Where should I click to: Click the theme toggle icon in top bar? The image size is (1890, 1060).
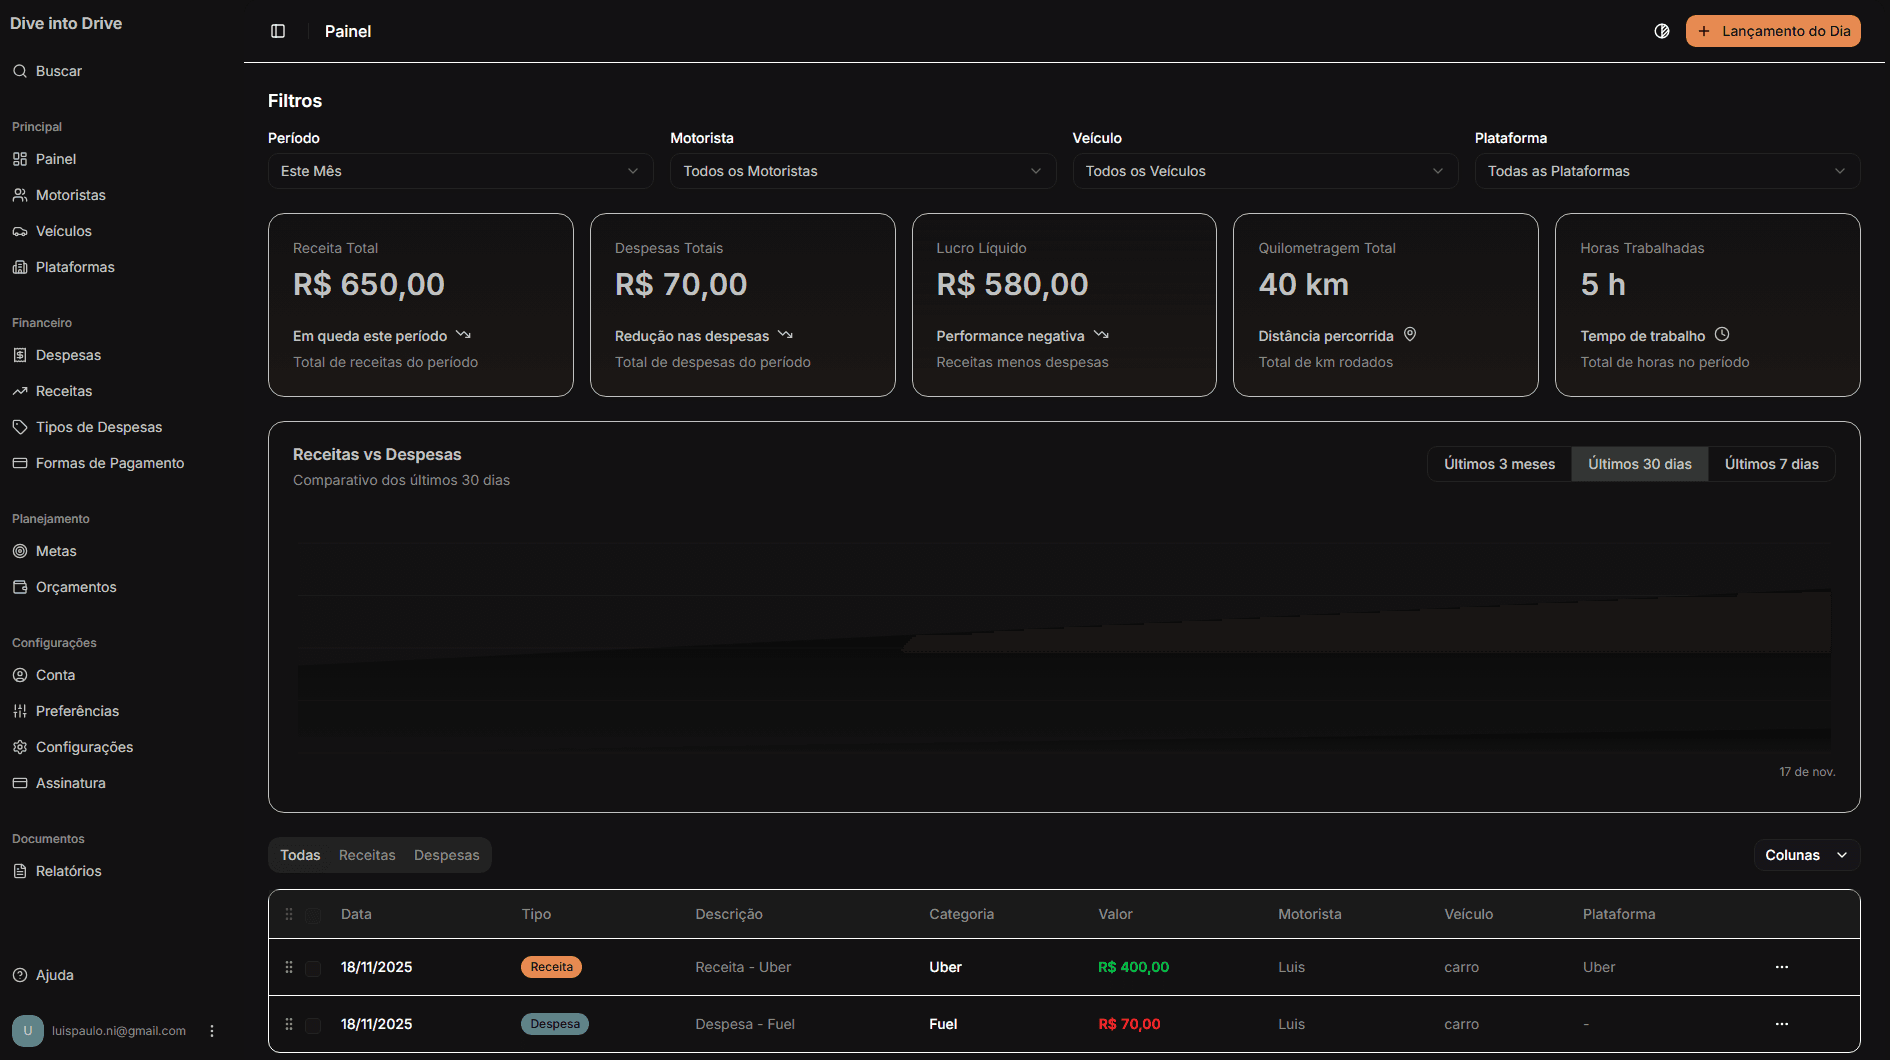1662,31
